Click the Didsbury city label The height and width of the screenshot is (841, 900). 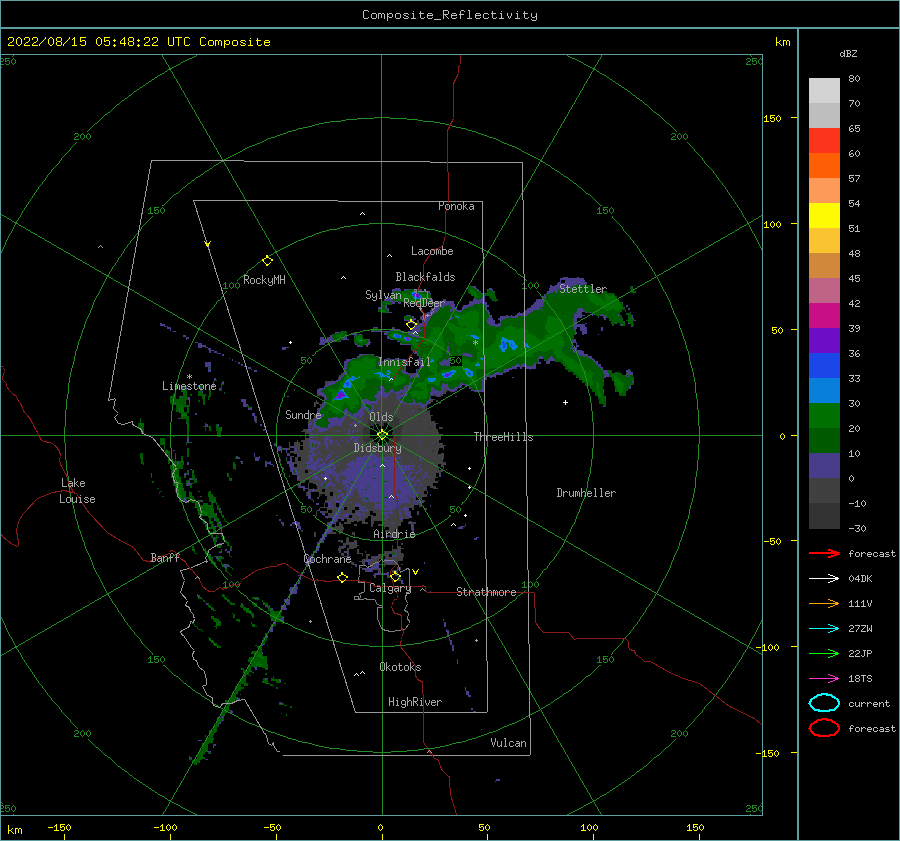pos(378,448)
